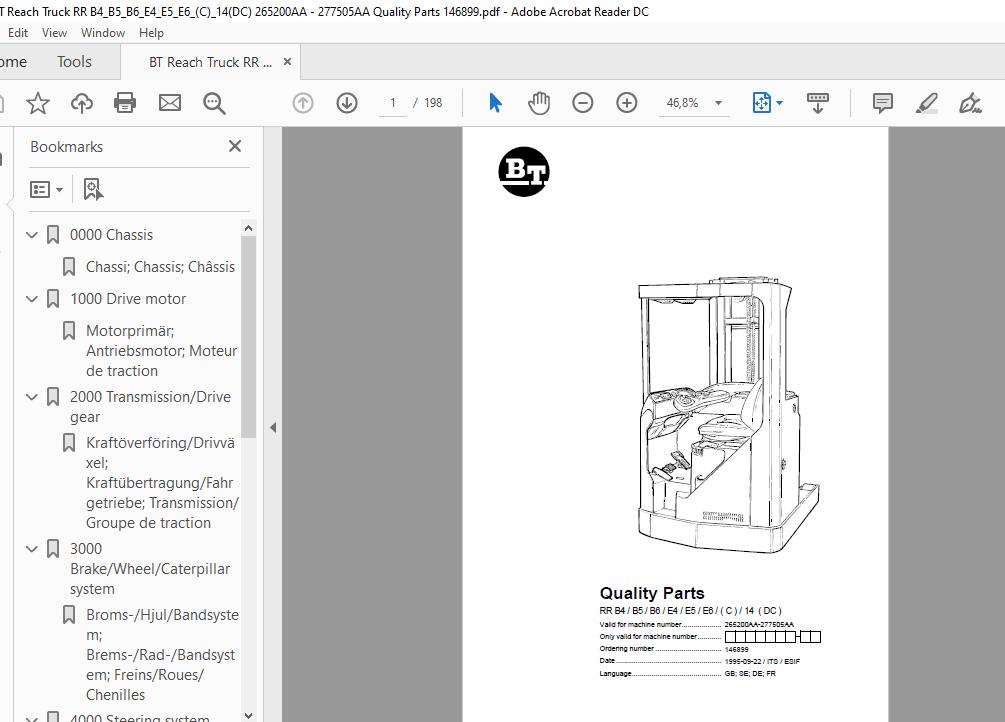Open the Window menu
The height and width of the screenshot is (722, 1005).
coord(102,32)
